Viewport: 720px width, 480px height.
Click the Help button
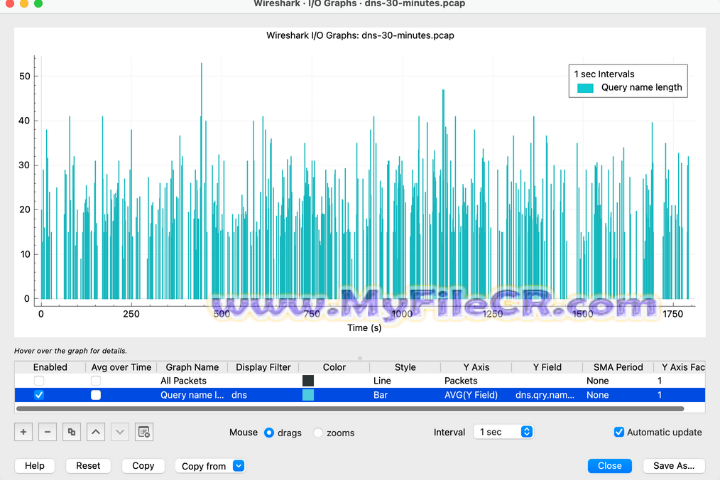pyautogui.click(x=34, y=466)
